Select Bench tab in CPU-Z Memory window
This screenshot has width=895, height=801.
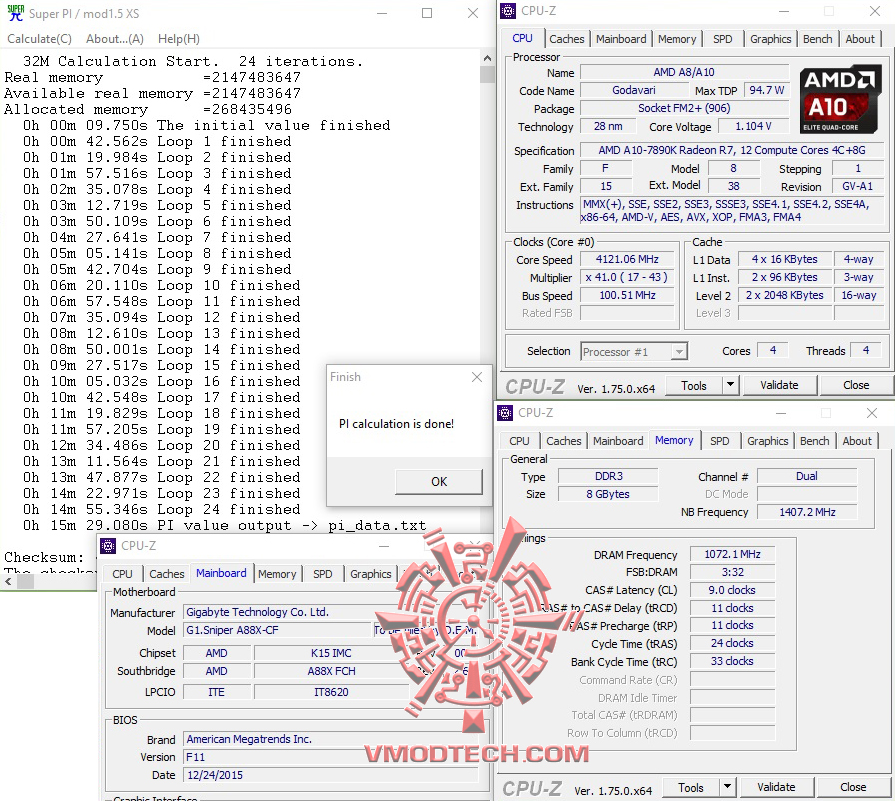point(815,441)
